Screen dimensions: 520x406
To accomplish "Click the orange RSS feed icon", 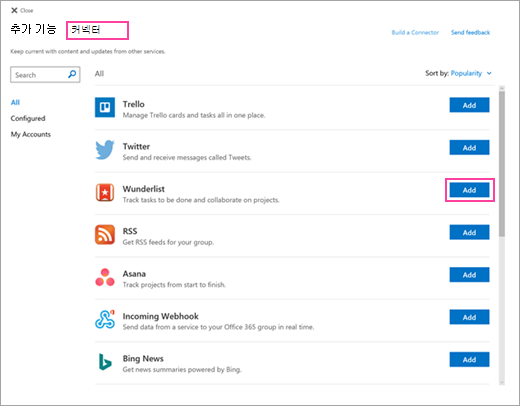I will coord(105,235).
